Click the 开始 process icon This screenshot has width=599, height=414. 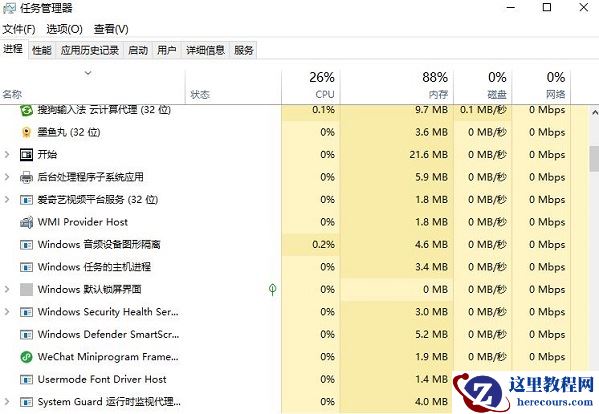(26, 155)
